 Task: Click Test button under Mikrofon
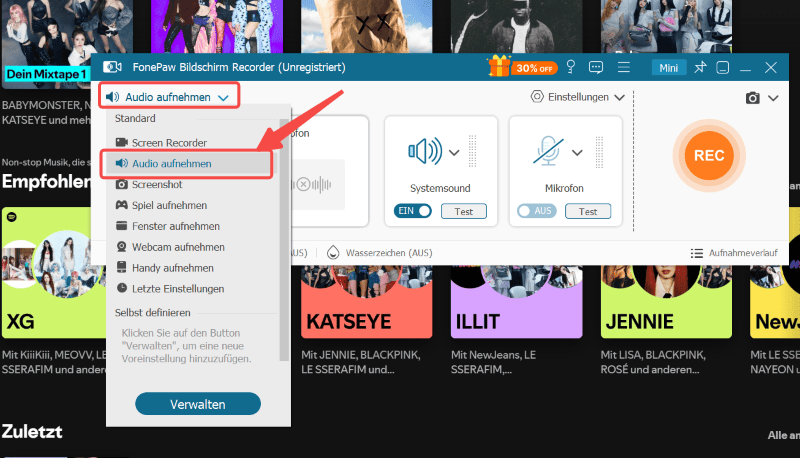(x=587, y=211)
